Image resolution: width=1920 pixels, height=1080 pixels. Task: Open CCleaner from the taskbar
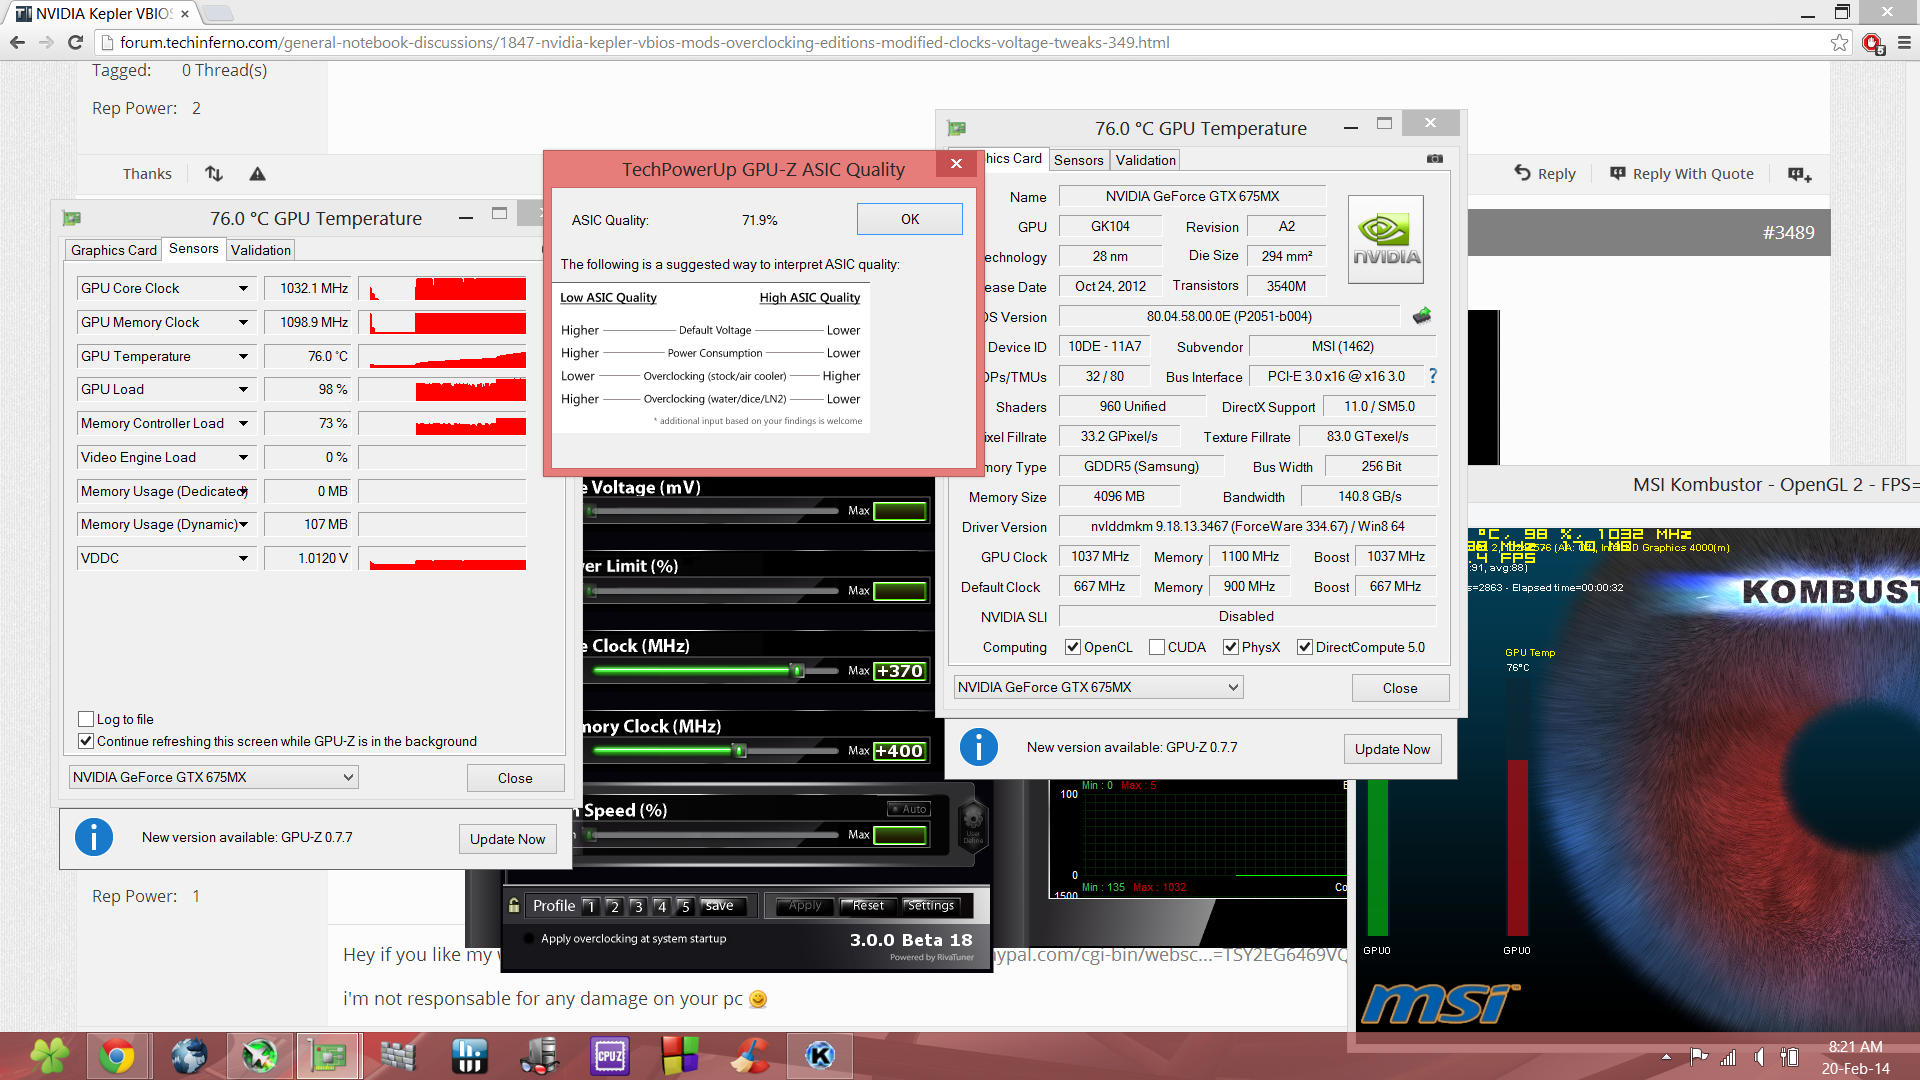point(750,1056)
